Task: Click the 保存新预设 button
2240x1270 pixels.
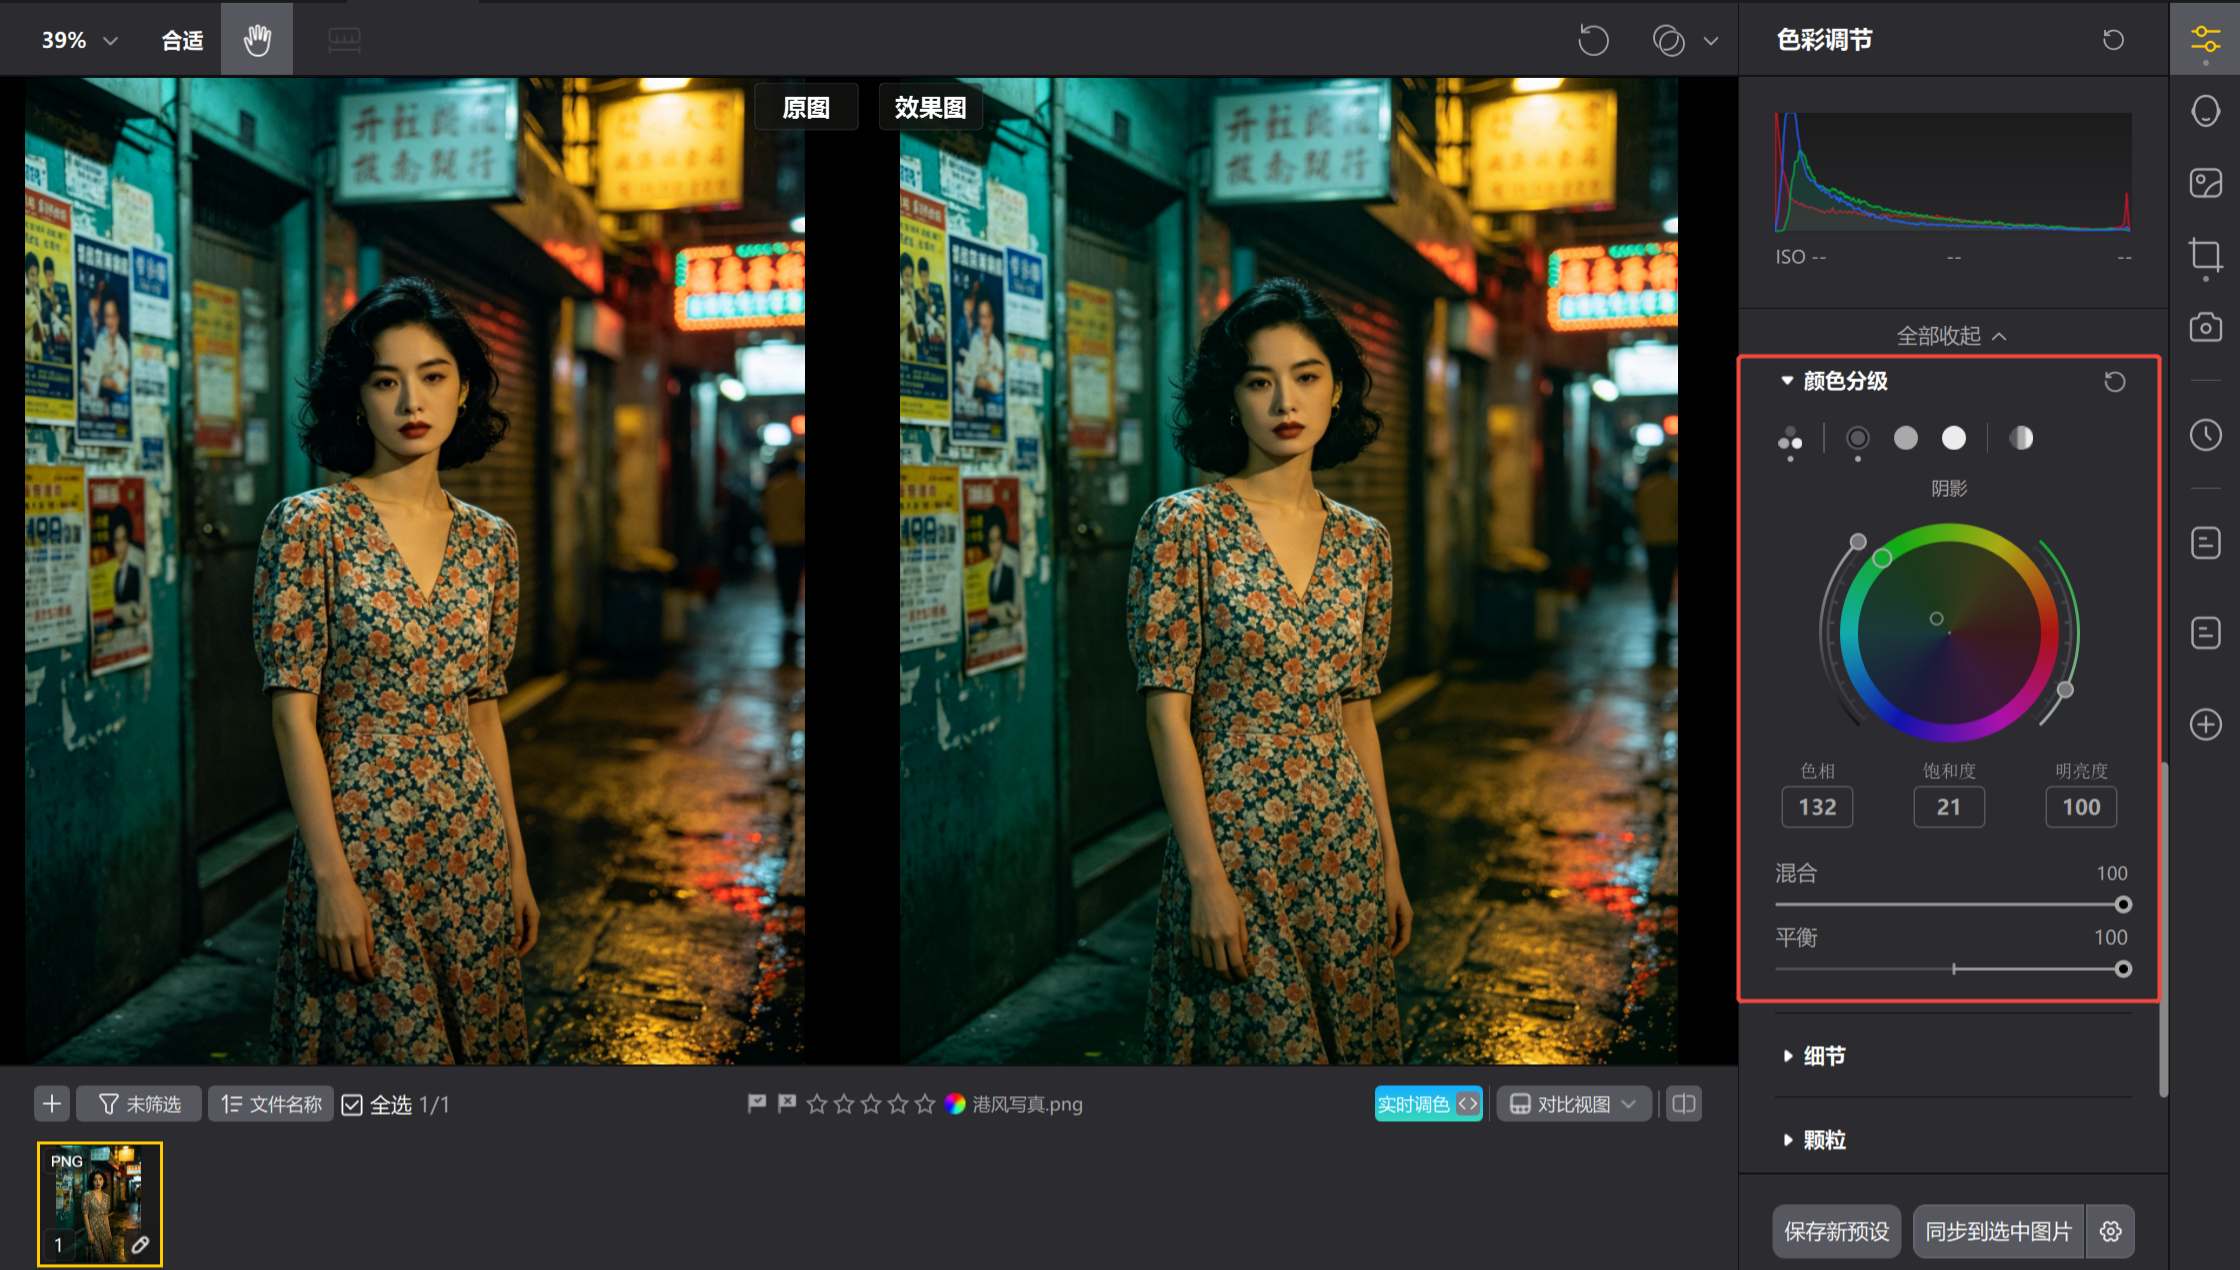Action: pyautogui.click(x=1836, y=1231)
